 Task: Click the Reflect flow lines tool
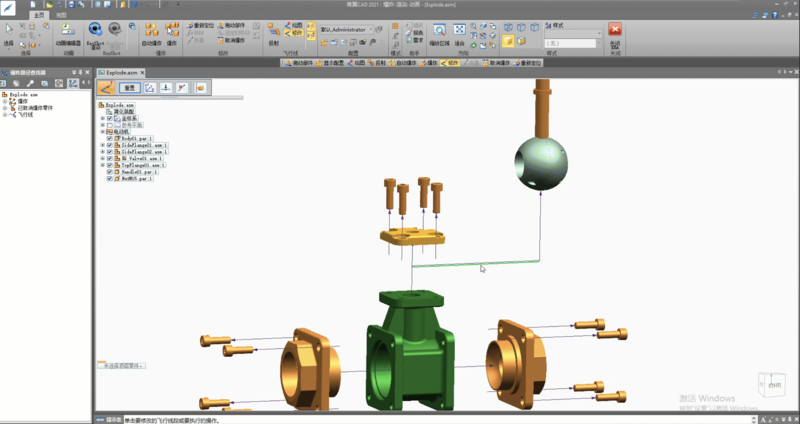[x=273, y=34]
